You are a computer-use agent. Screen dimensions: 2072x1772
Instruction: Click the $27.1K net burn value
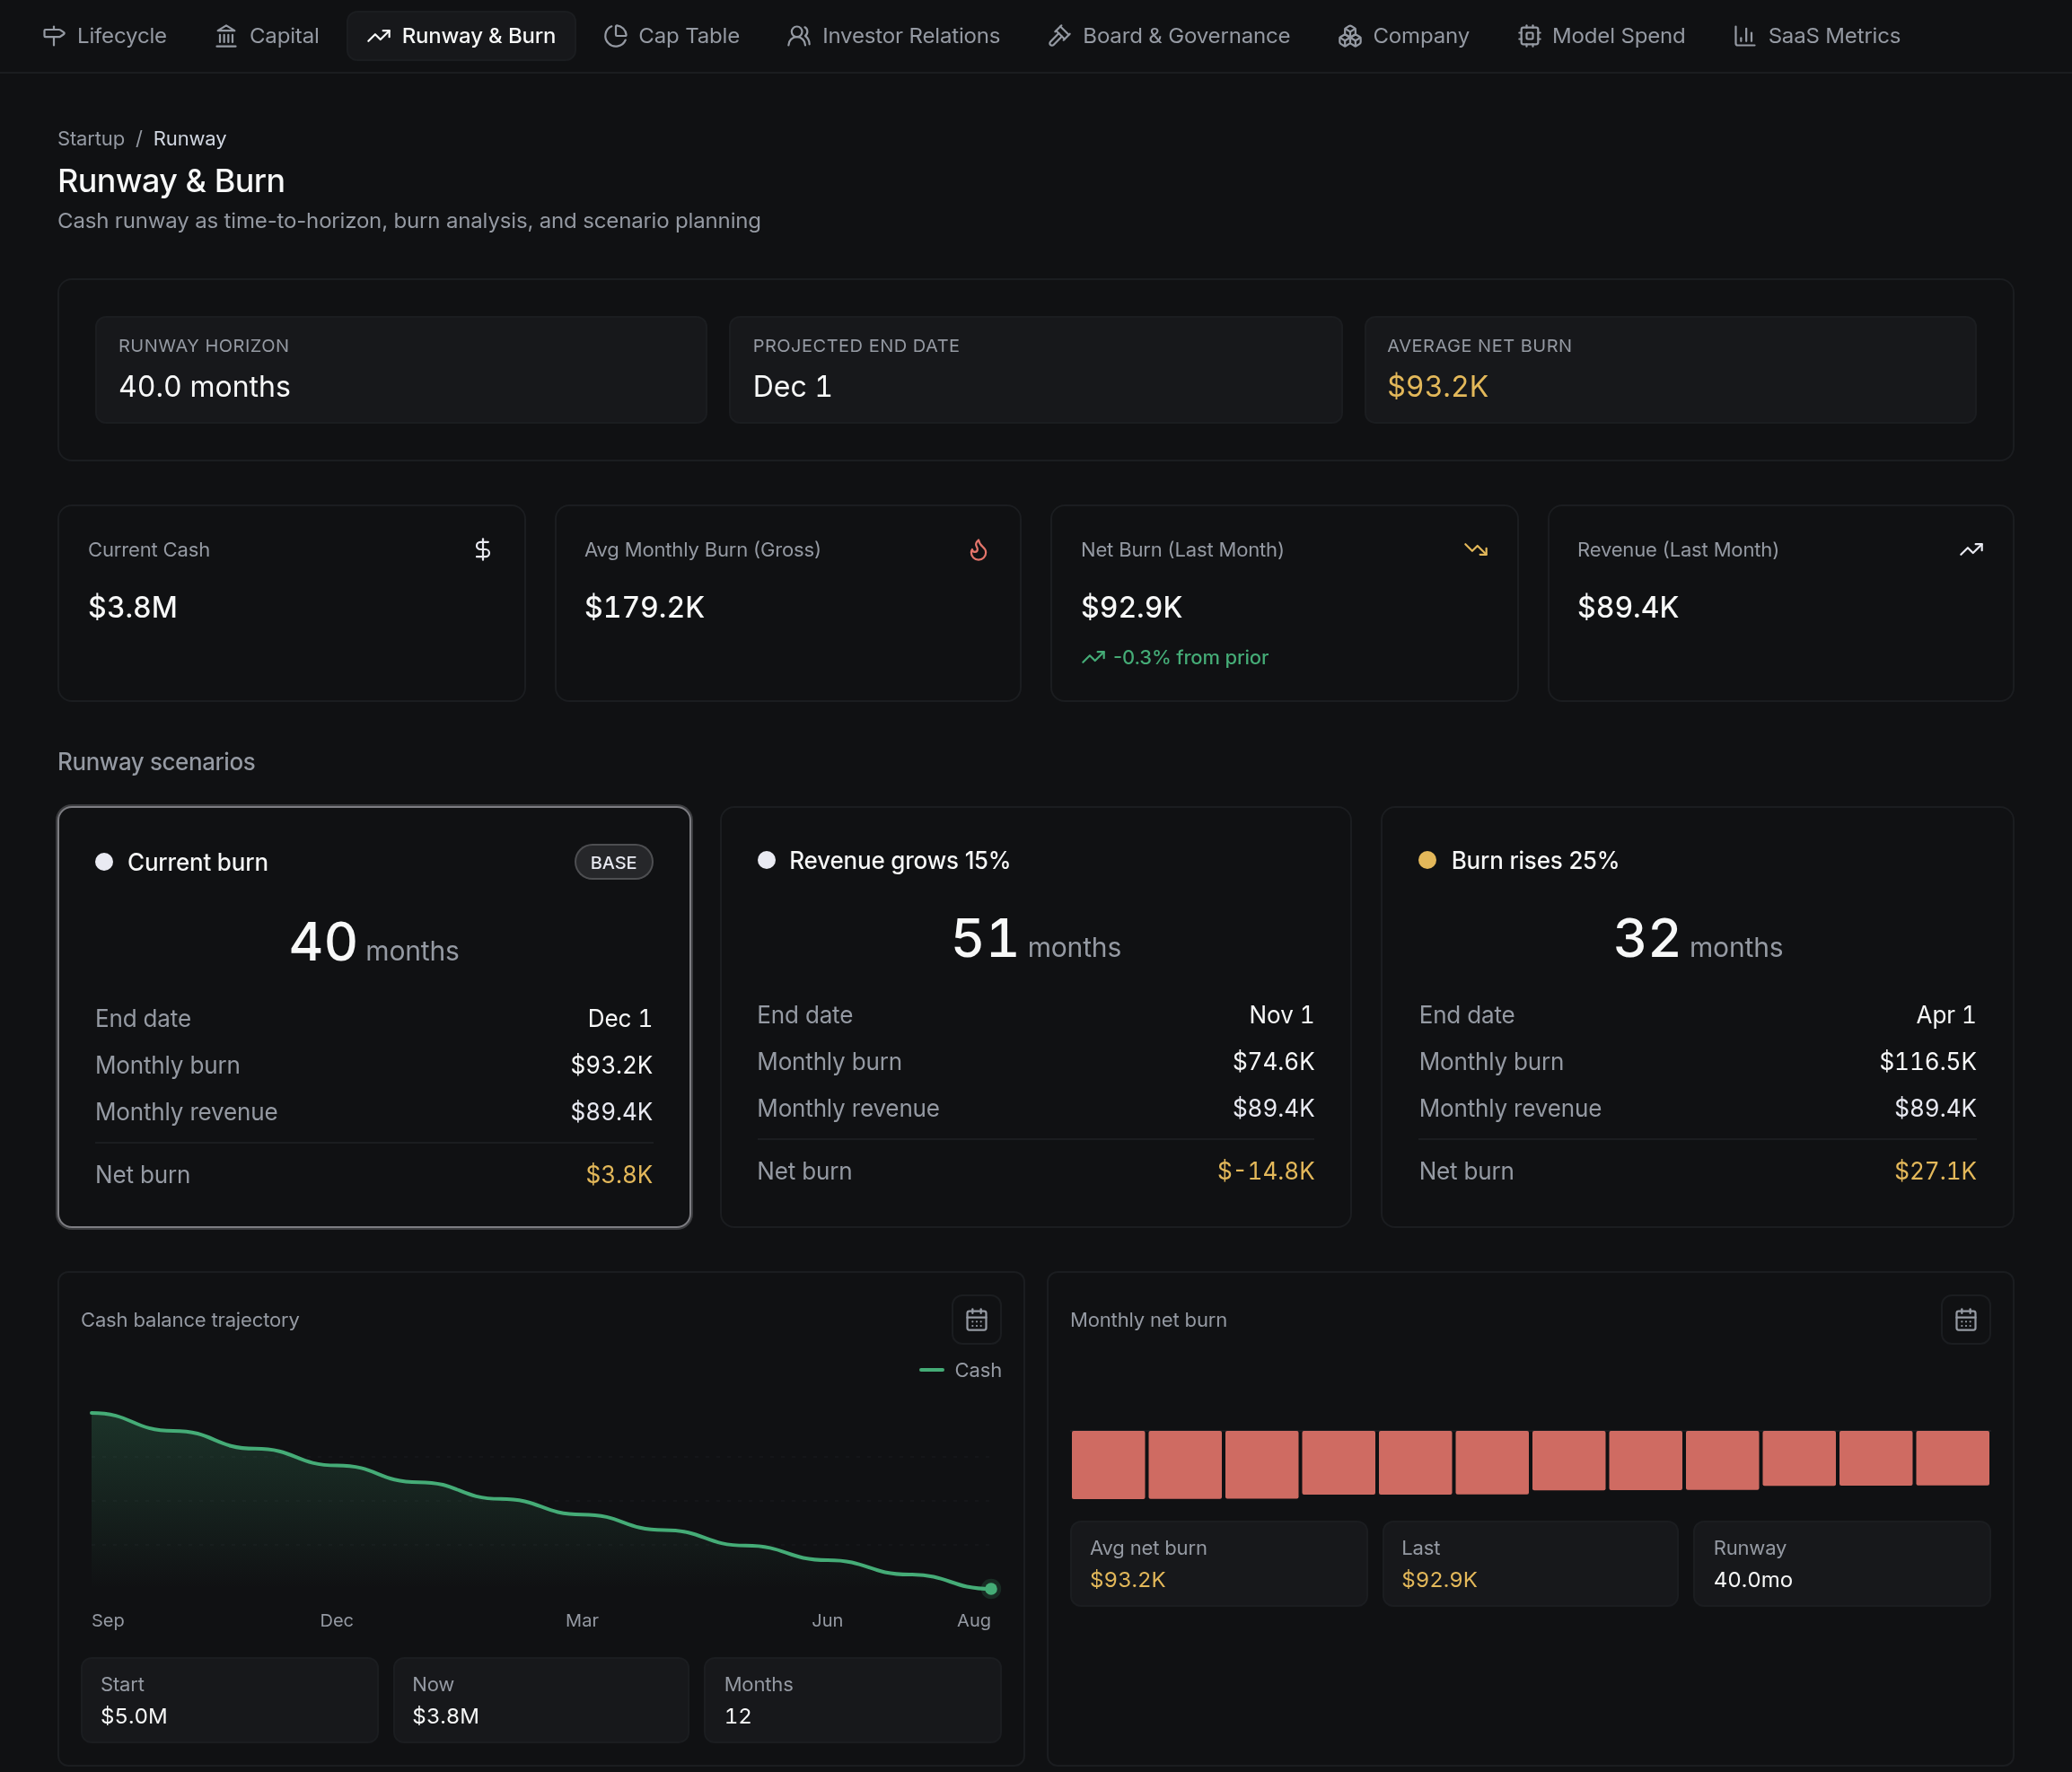coord(1935,1171)
